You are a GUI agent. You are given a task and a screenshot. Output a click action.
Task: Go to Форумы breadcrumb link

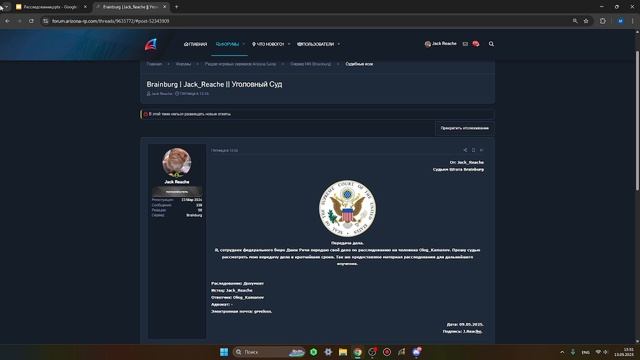coord(183,64)
